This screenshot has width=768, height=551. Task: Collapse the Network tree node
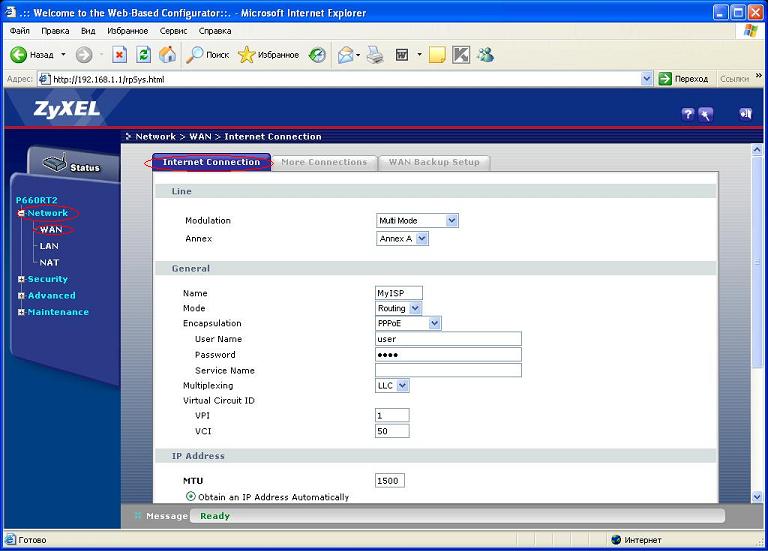pos(21,213)
